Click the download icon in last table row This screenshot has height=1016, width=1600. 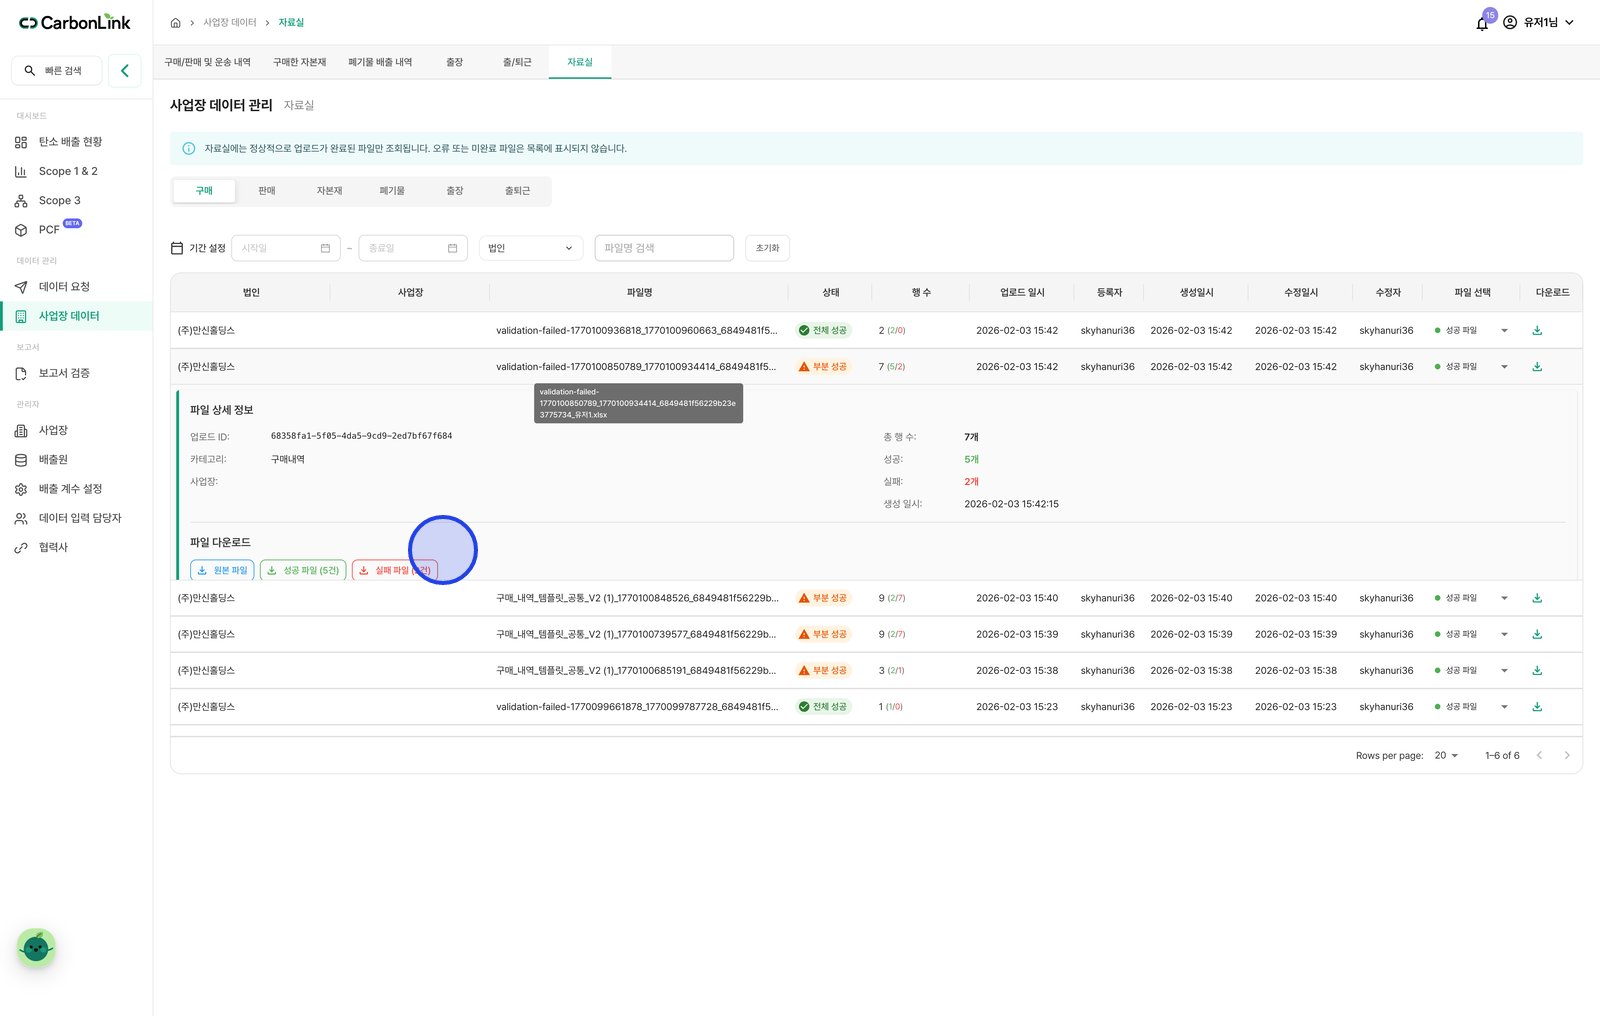pos(1537,707)
